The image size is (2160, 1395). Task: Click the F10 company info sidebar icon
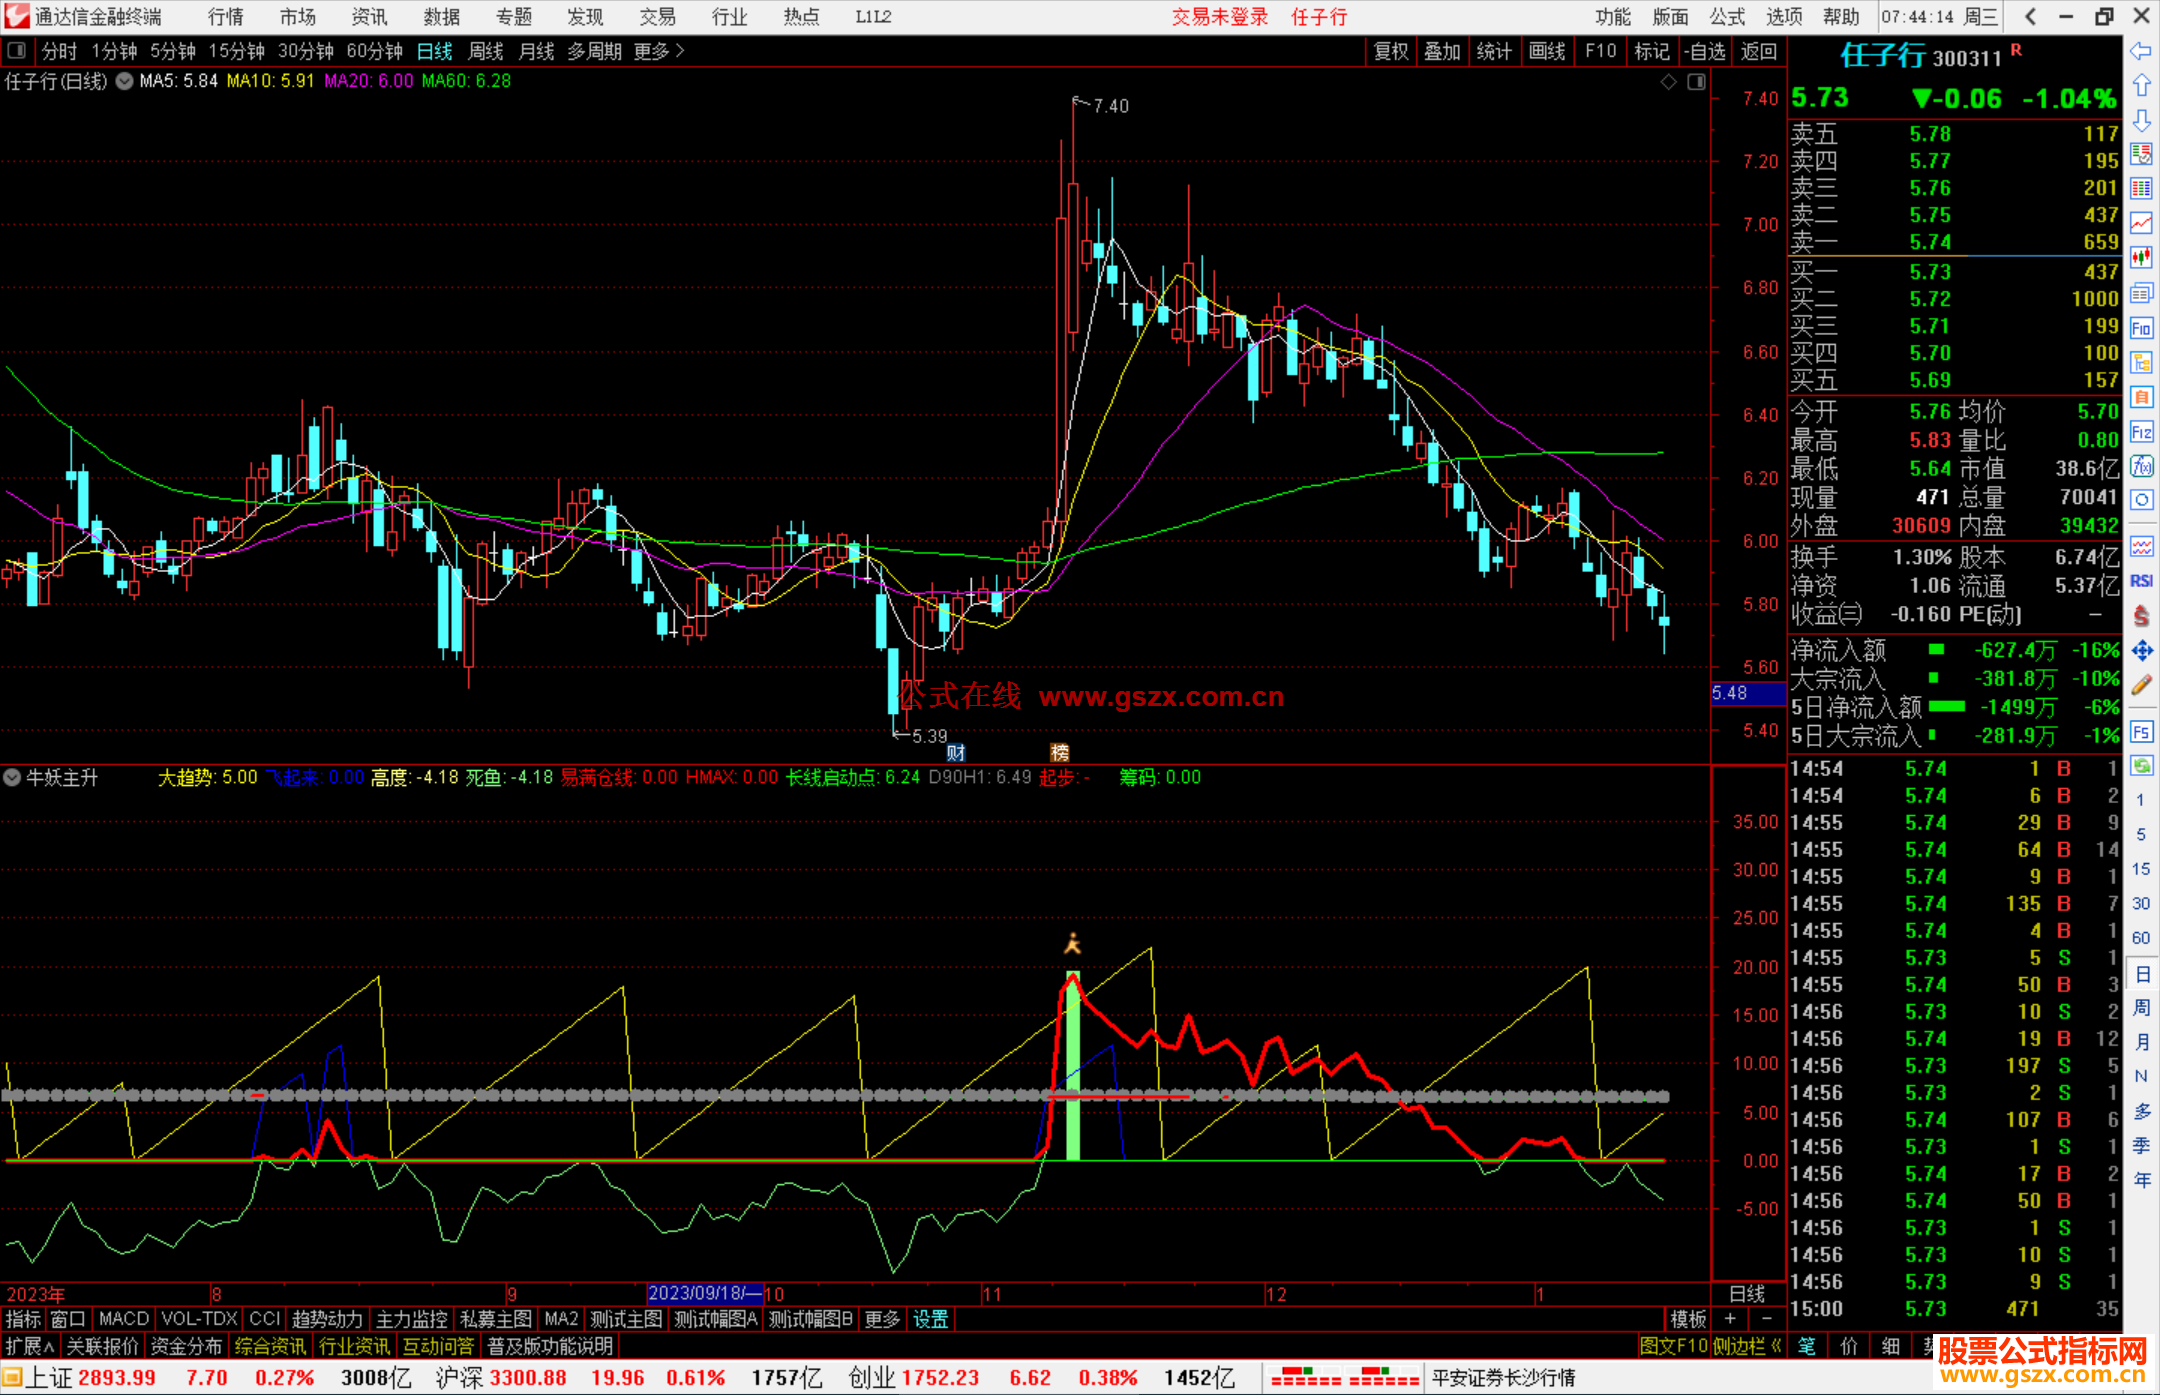pyautogui.click(x=2141, y=329)
